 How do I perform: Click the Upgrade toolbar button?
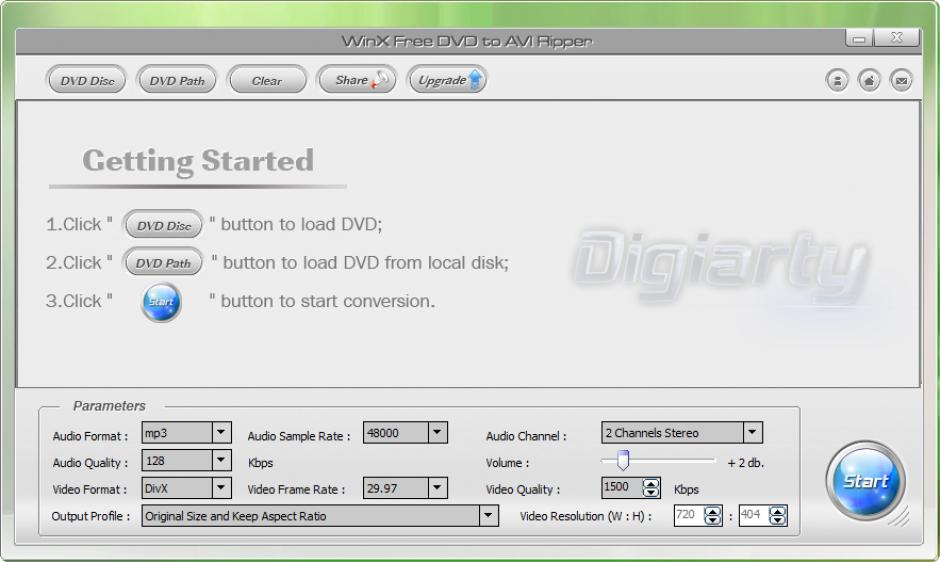click(447, 80)
